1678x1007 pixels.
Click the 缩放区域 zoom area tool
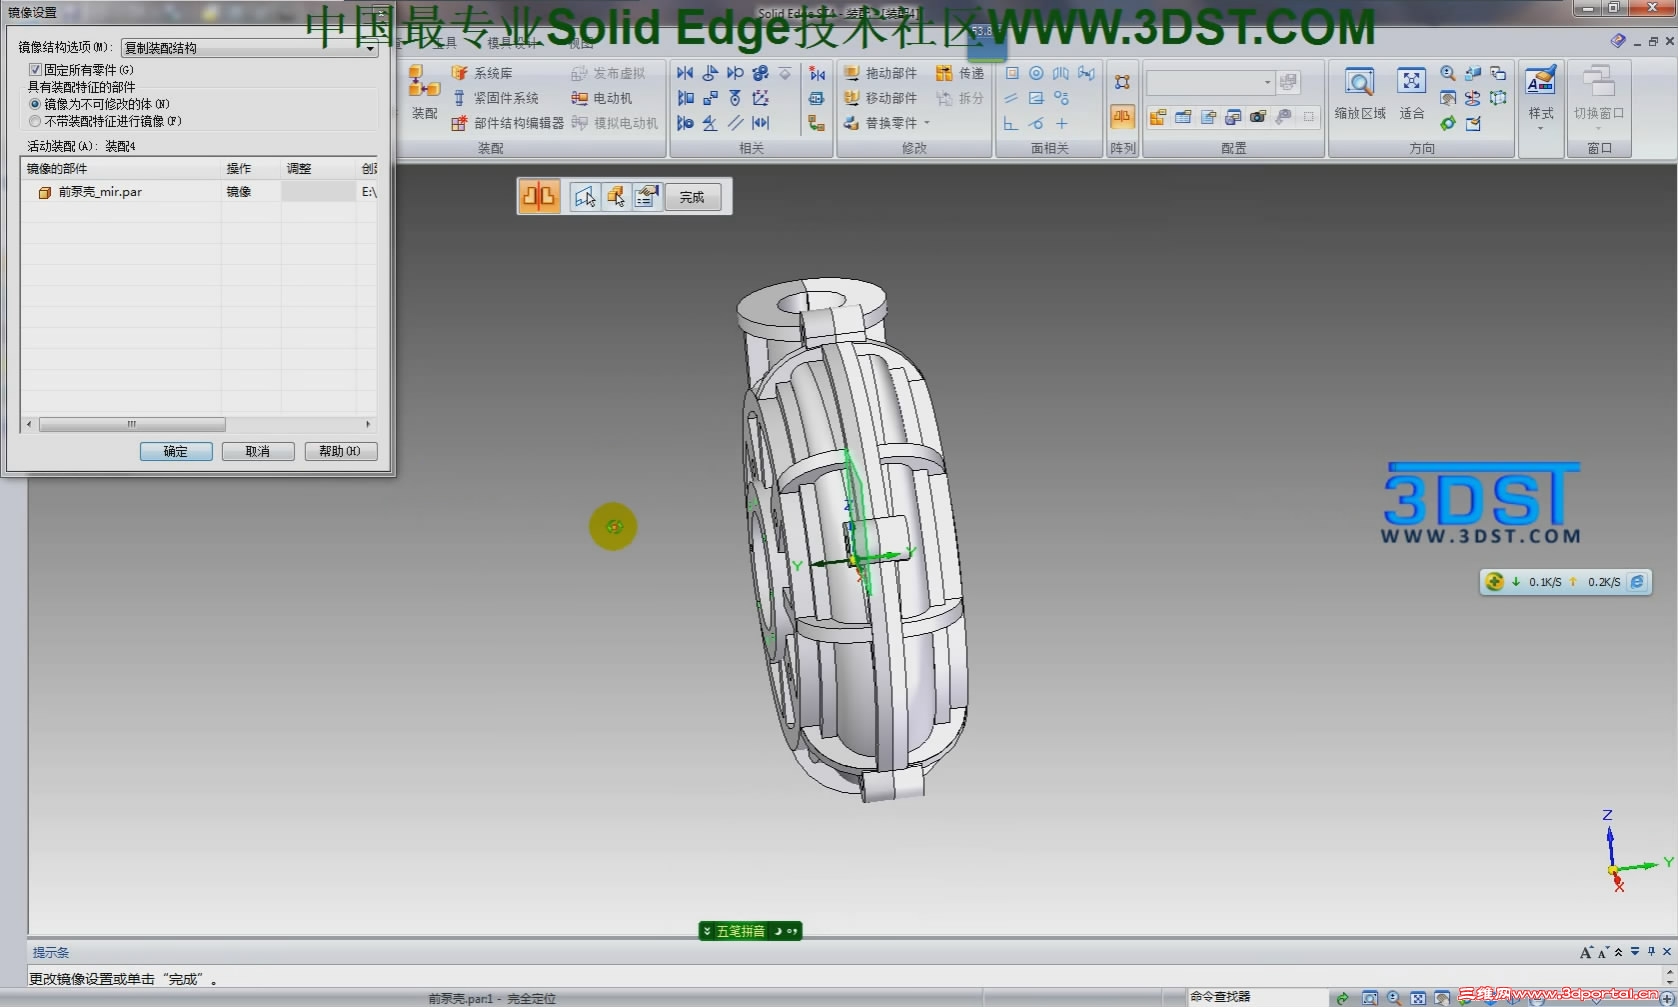(1359, 95)
